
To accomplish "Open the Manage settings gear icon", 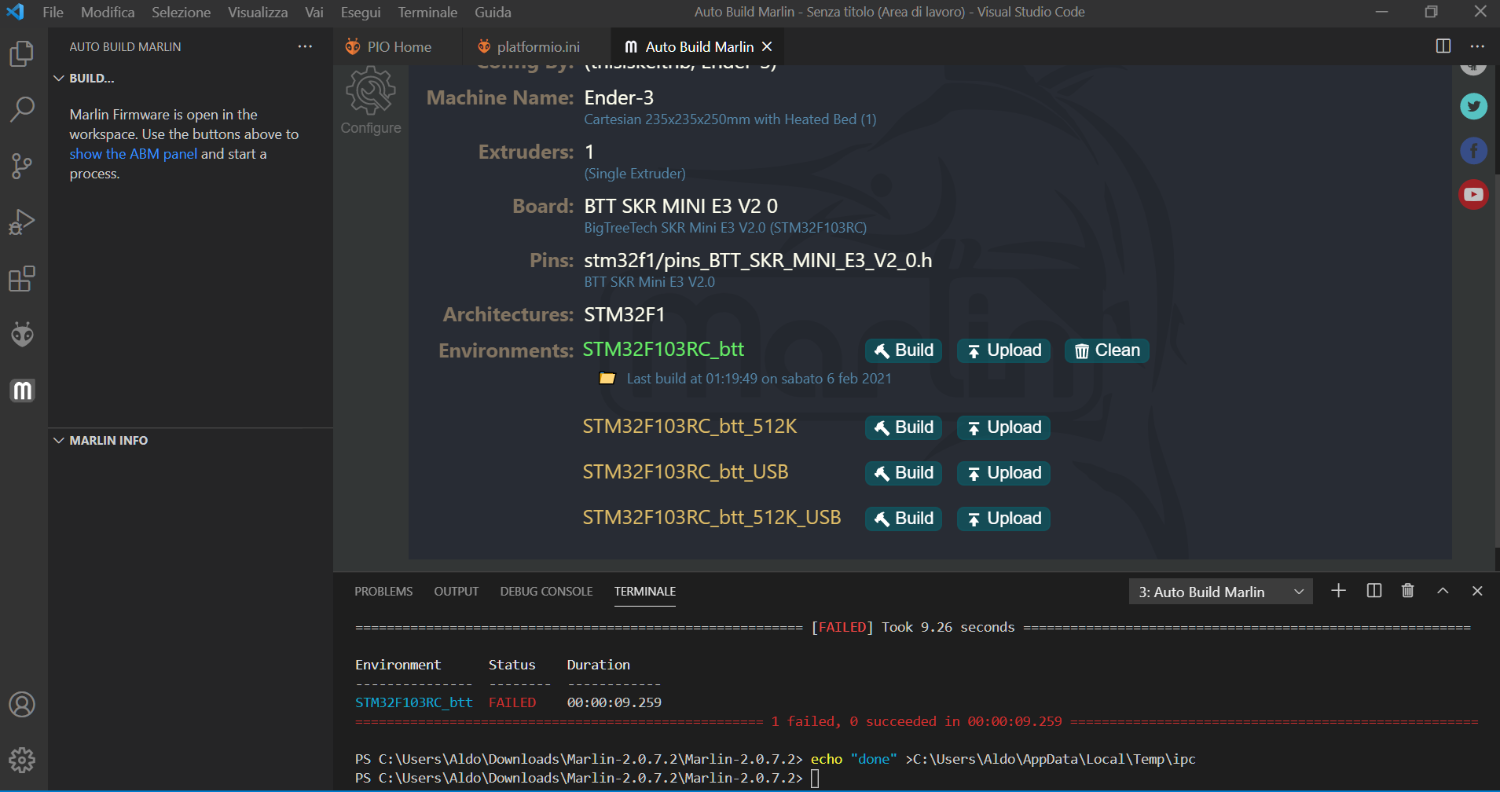I will [x=22, y=760].
